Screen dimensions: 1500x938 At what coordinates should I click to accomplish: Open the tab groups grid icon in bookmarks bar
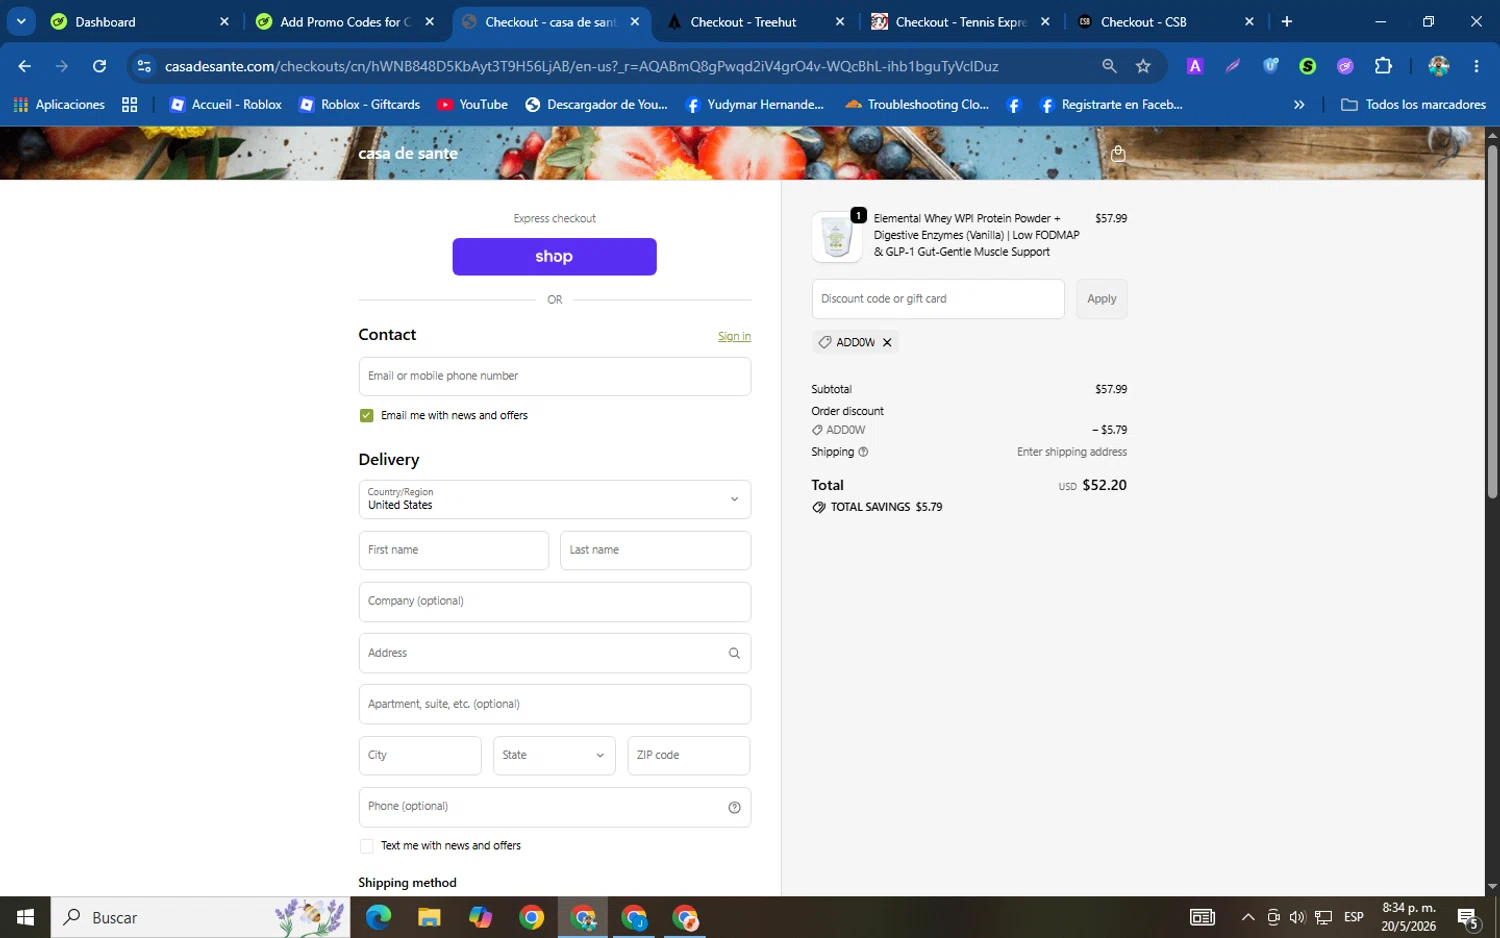tap(129, 104)
